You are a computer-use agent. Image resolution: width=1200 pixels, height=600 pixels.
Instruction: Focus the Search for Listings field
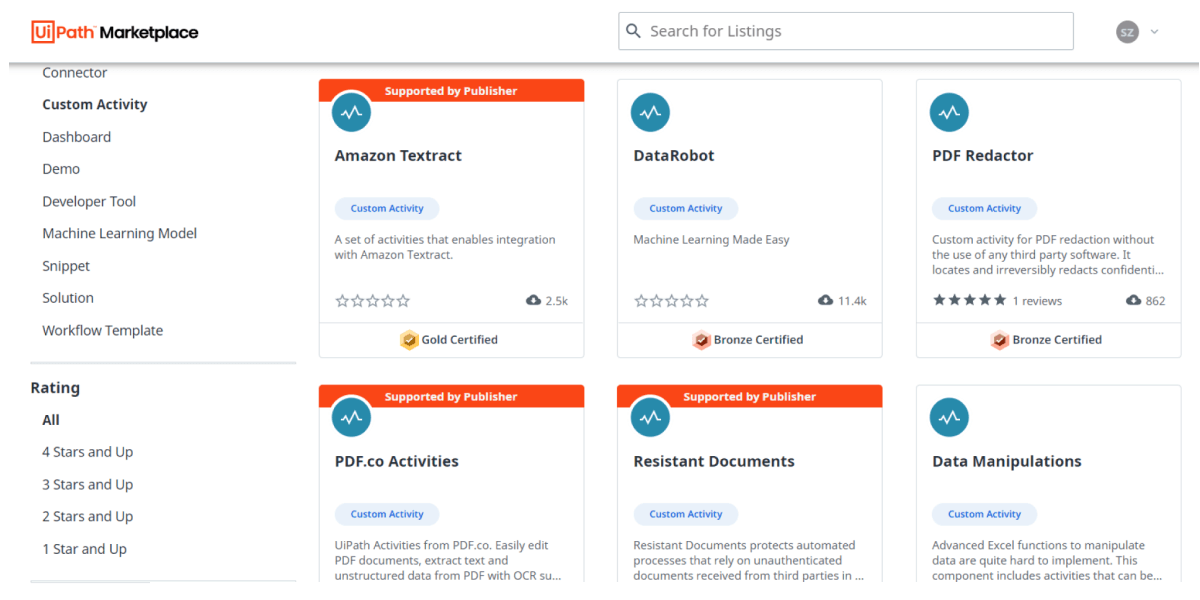[846, 31]
